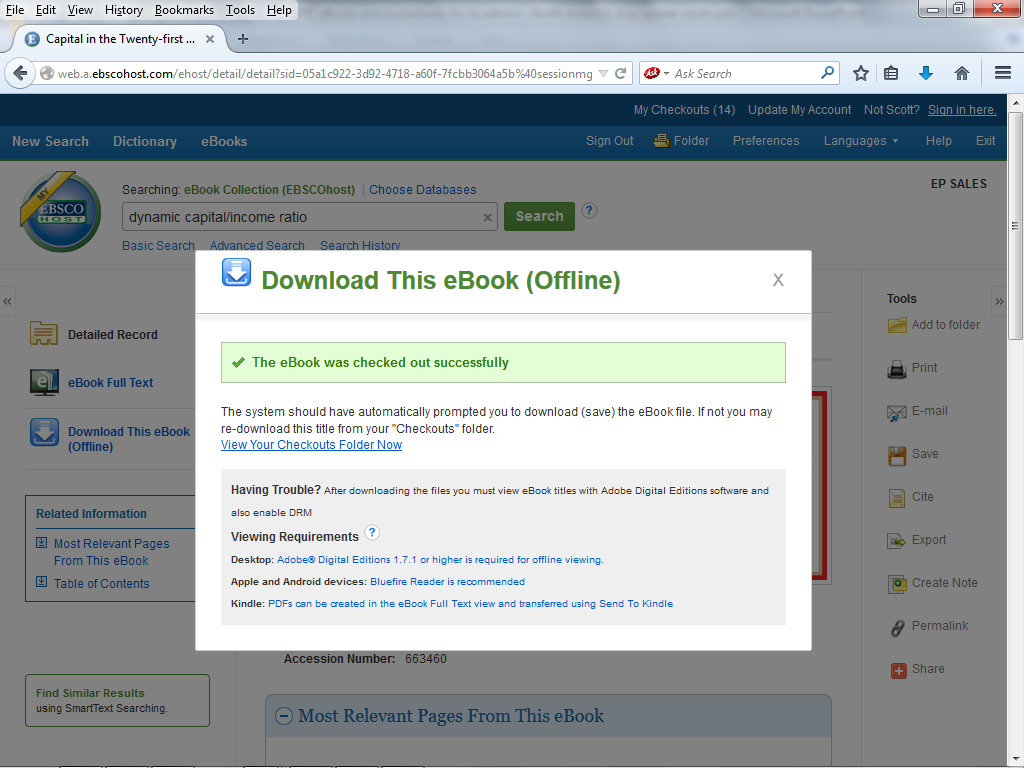1024x768 pixels.
Task: Click the Print tool icon
Action: (x=897, y=369)
